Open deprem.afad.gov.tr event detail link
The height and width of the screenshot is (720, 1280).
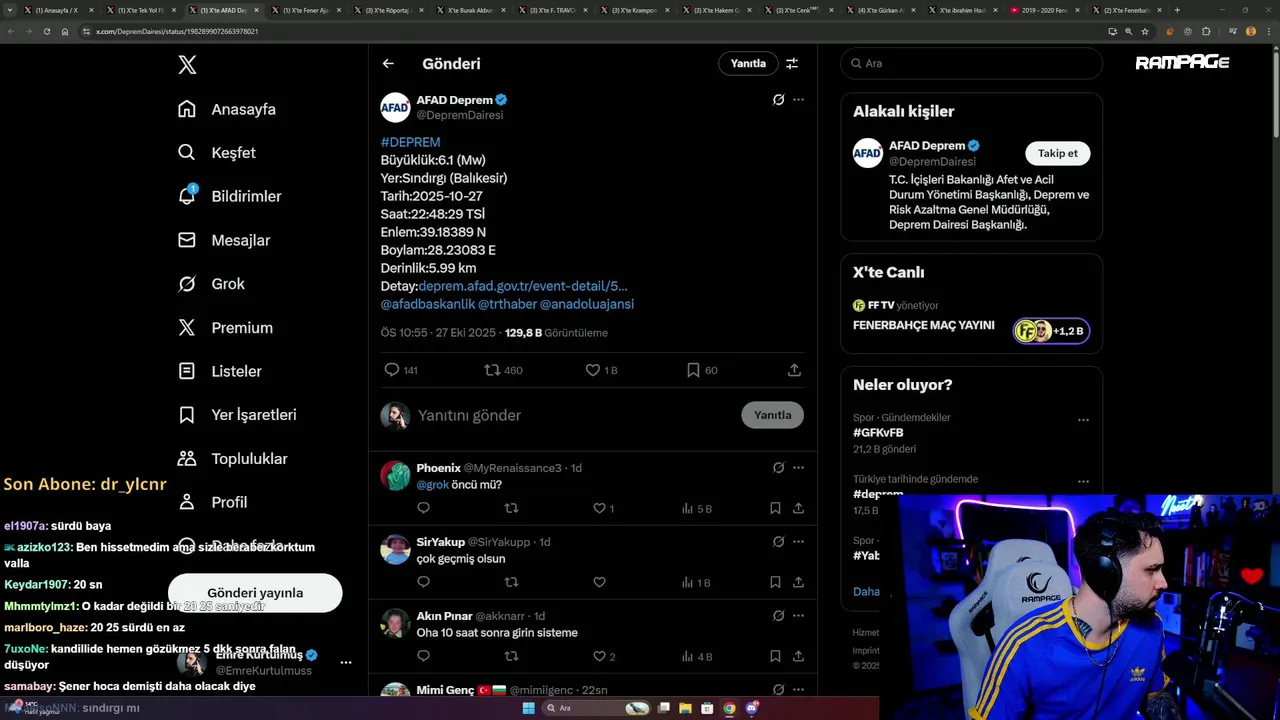coord(523,286)
